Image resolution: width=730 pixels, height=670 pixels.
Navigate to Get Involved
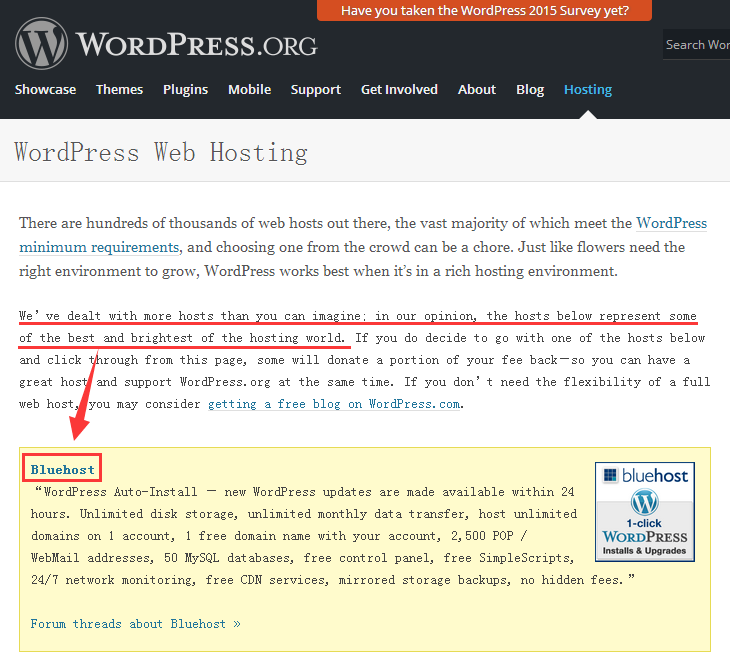coord(399,89)
